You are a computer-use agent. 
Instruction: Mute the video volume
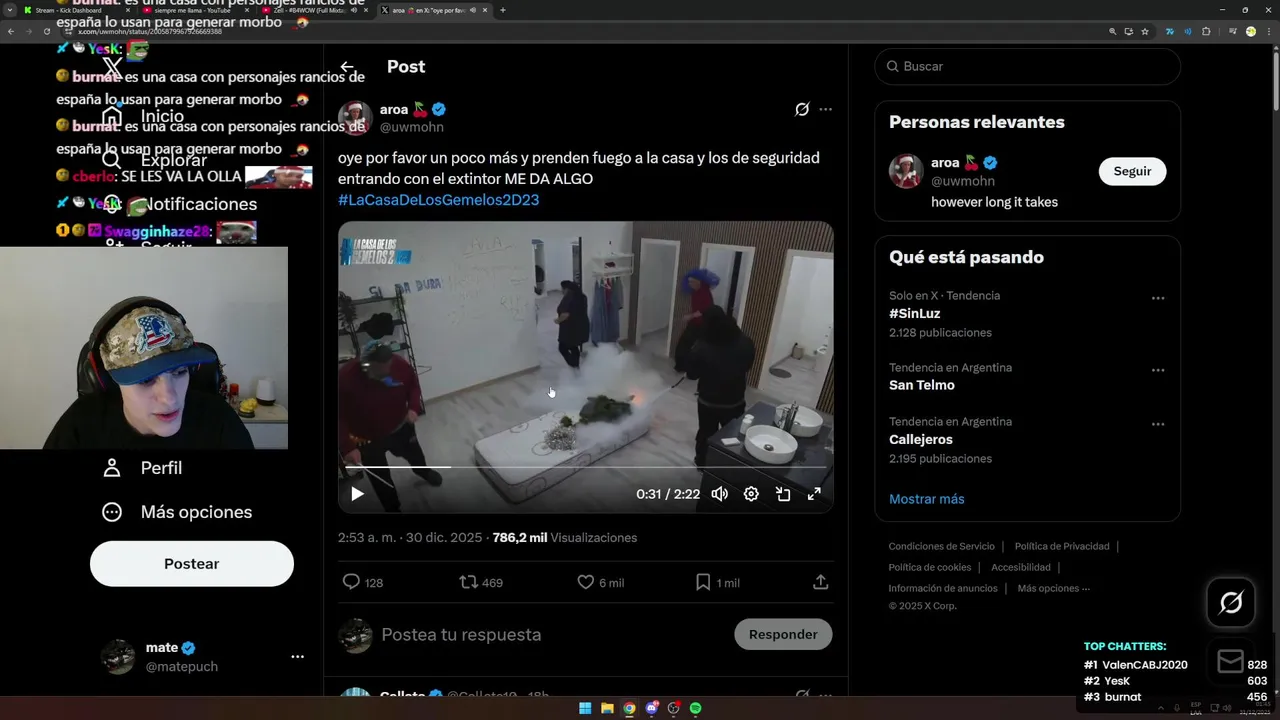click(719, 494)
